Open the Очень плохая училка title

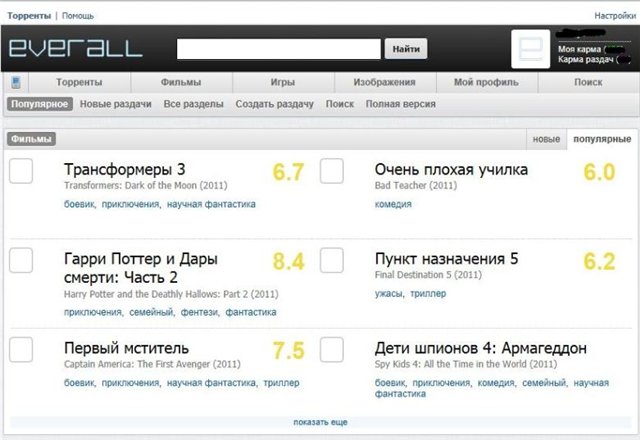(x=451, y=169)
